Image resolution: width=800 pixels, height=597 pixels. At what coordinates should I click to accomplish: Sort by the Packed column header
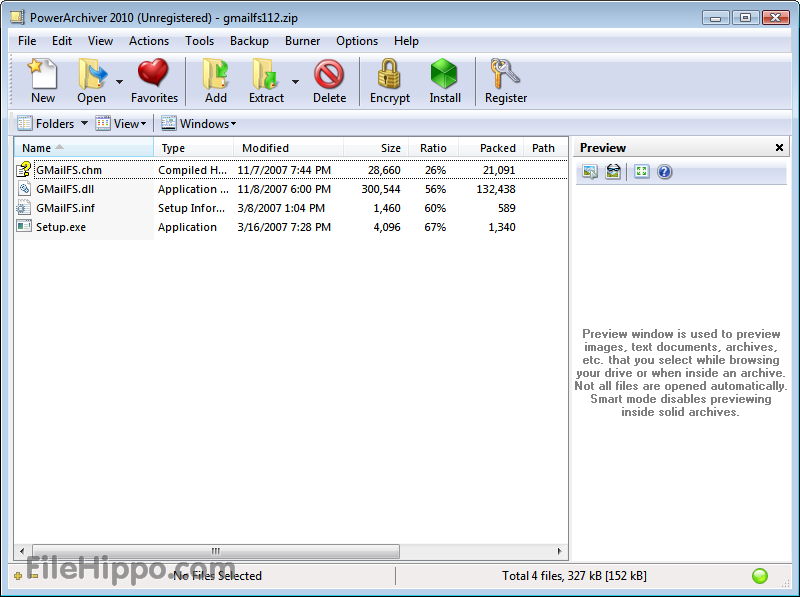pos(491,148)
